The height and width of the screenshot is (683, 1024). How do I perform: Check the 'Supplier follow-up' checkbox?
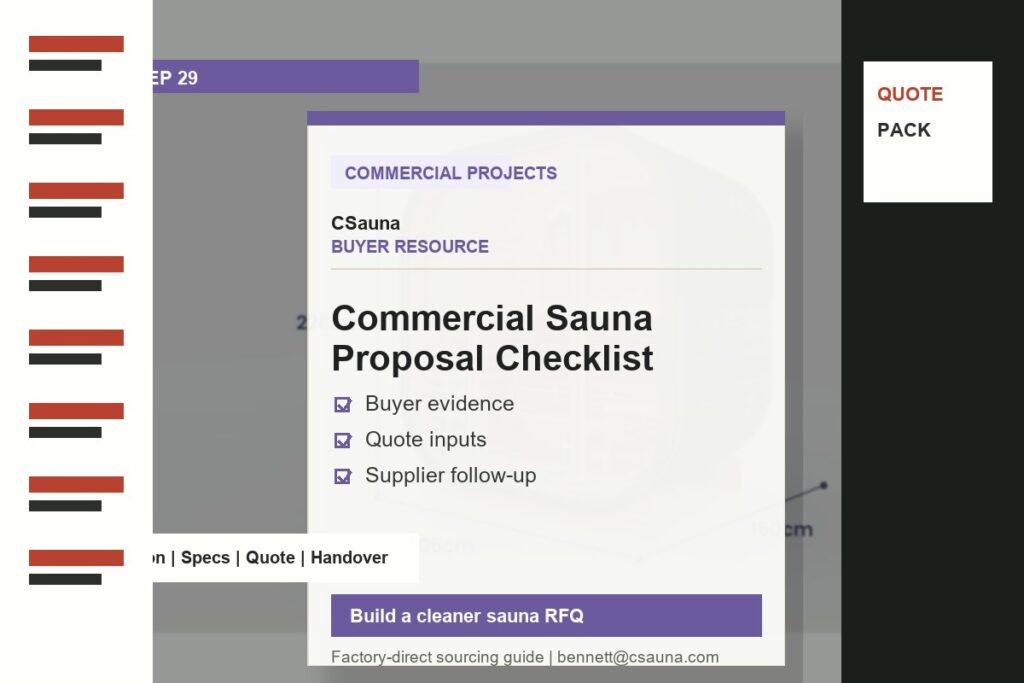tap(343, 477)
